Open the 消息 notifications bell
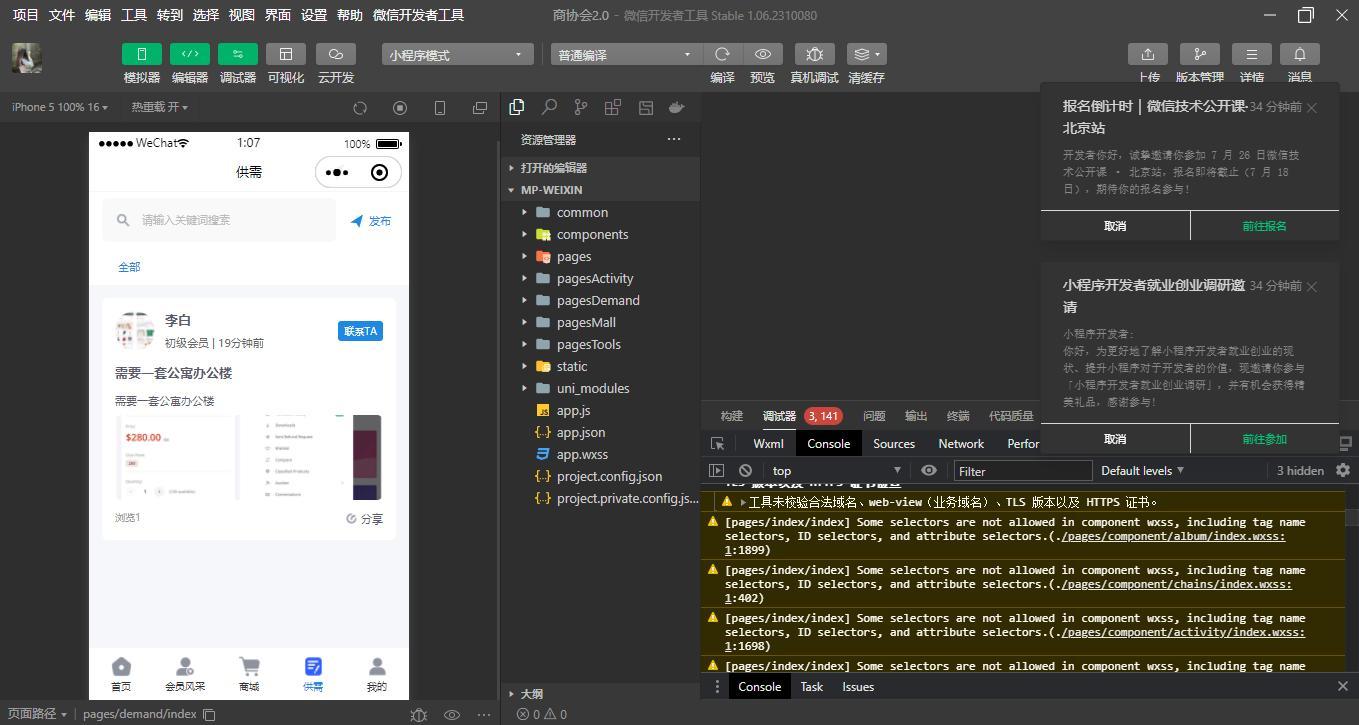 pos(1300,54)
